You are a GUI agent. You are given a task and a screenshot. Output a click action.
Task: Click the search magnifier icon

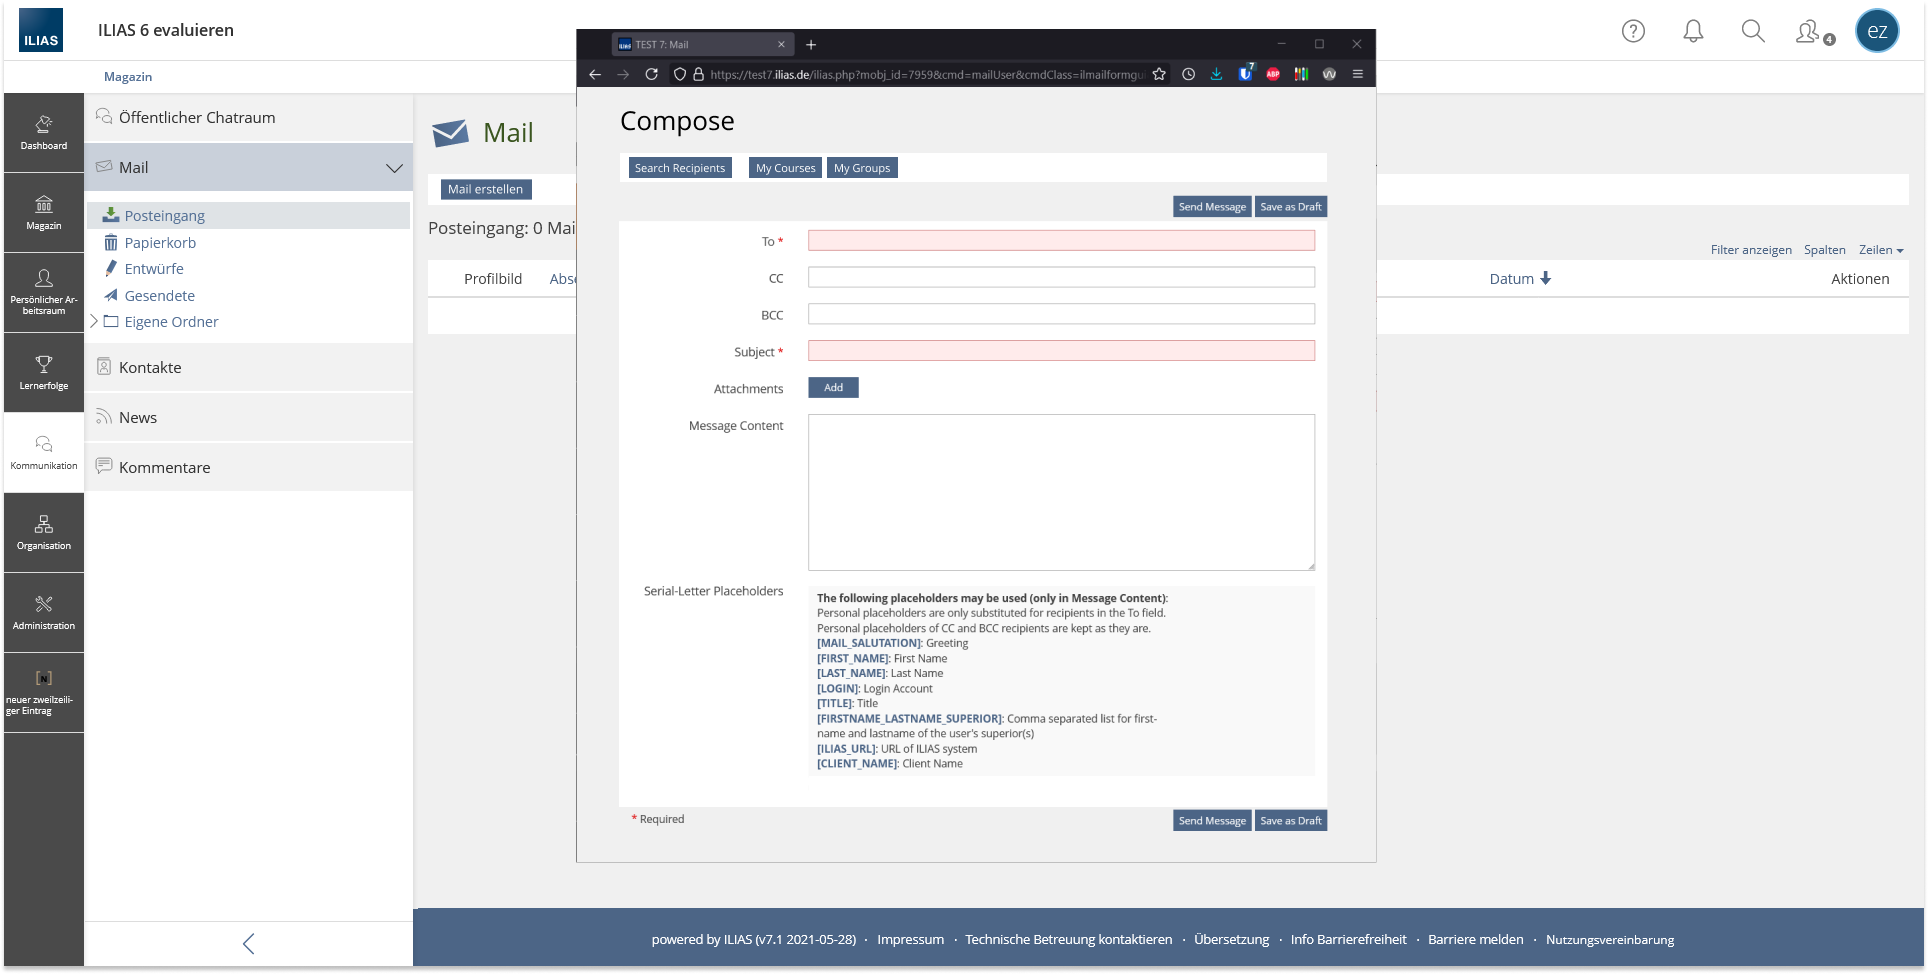click(x=1753, y=31)
